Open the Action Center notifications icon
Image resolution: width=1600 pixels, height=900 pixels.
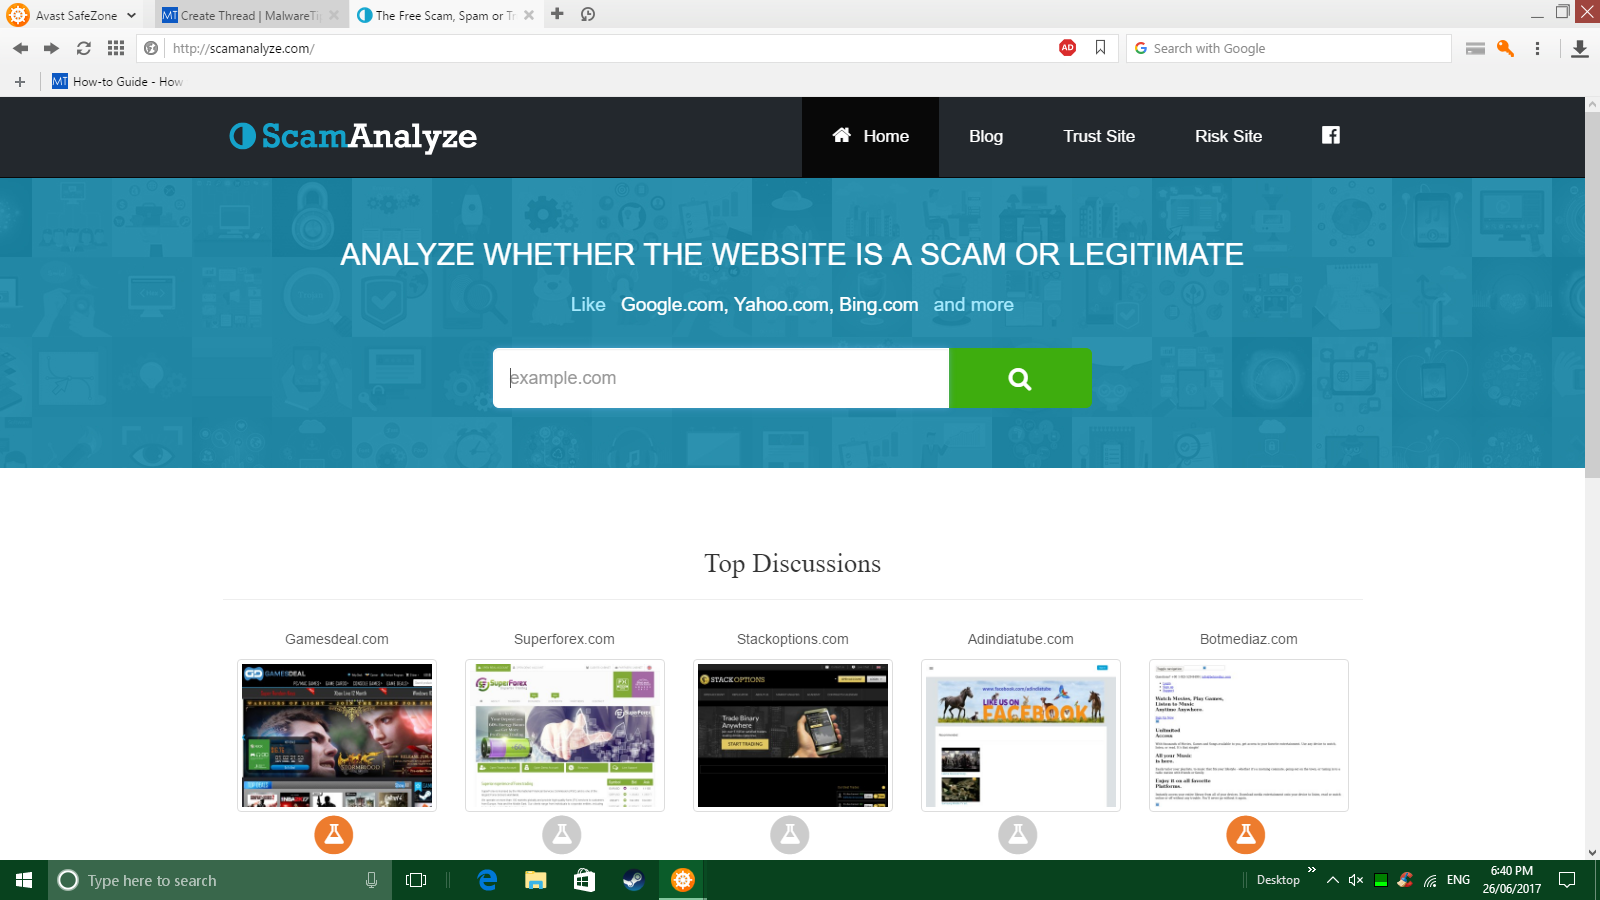tap(1567, 880)
